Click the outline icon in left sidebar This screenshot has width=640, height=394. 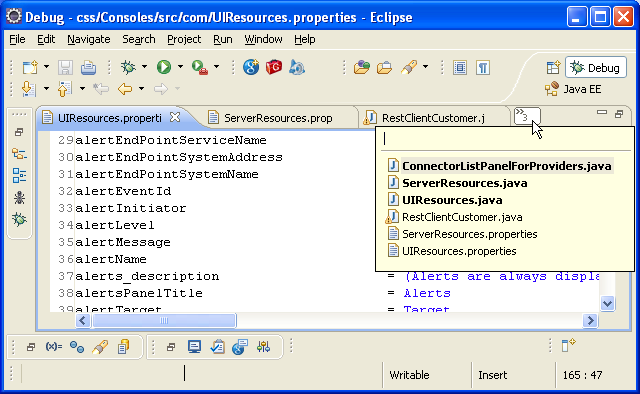[19, 176]
